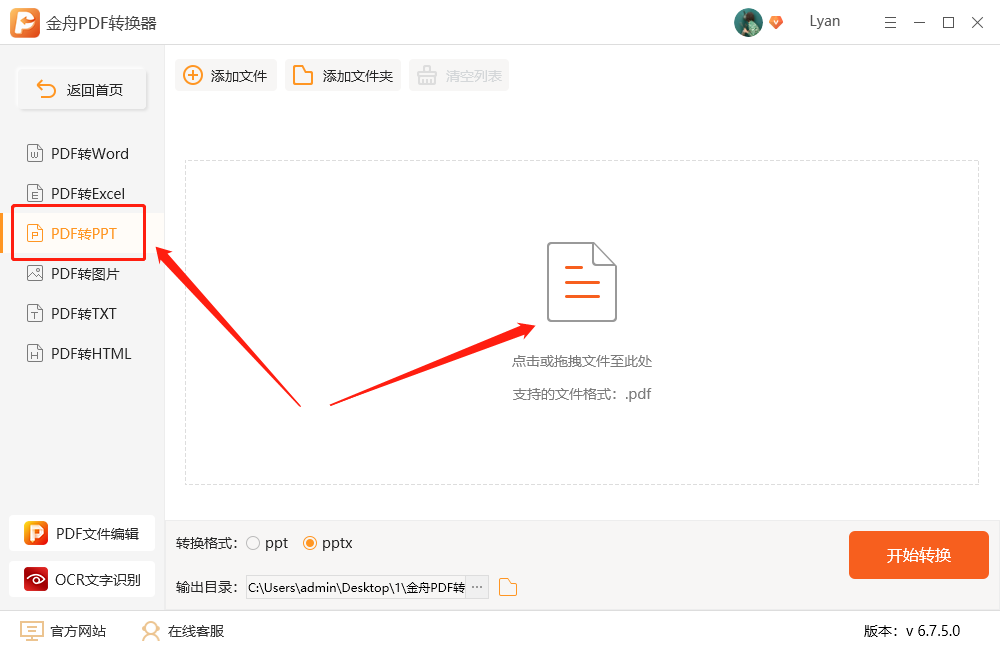Select the pptx format radio button

310,543
